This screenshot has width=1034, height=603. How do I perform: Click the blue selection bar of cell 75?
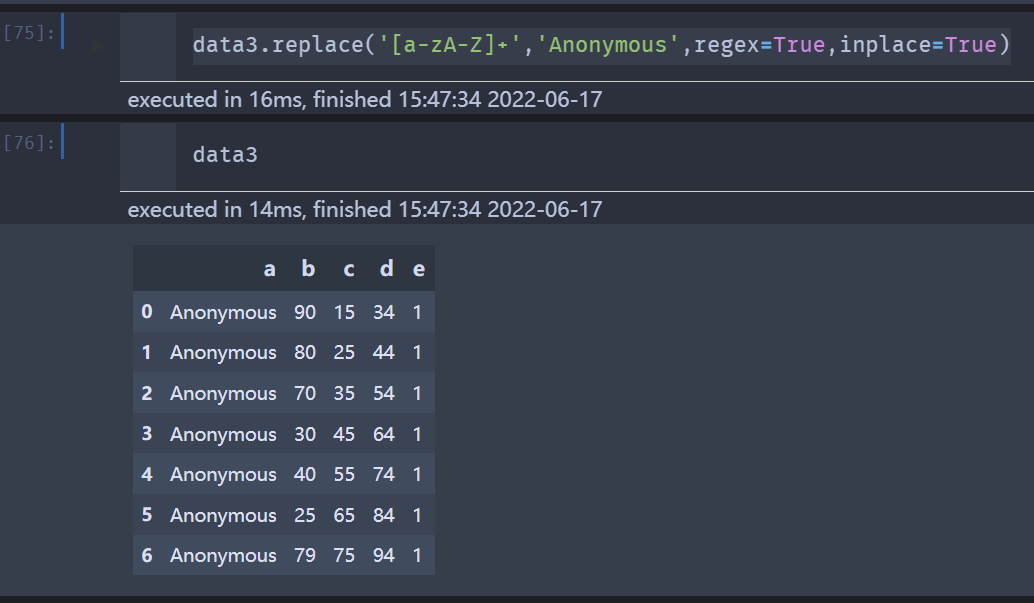(63, 31)
